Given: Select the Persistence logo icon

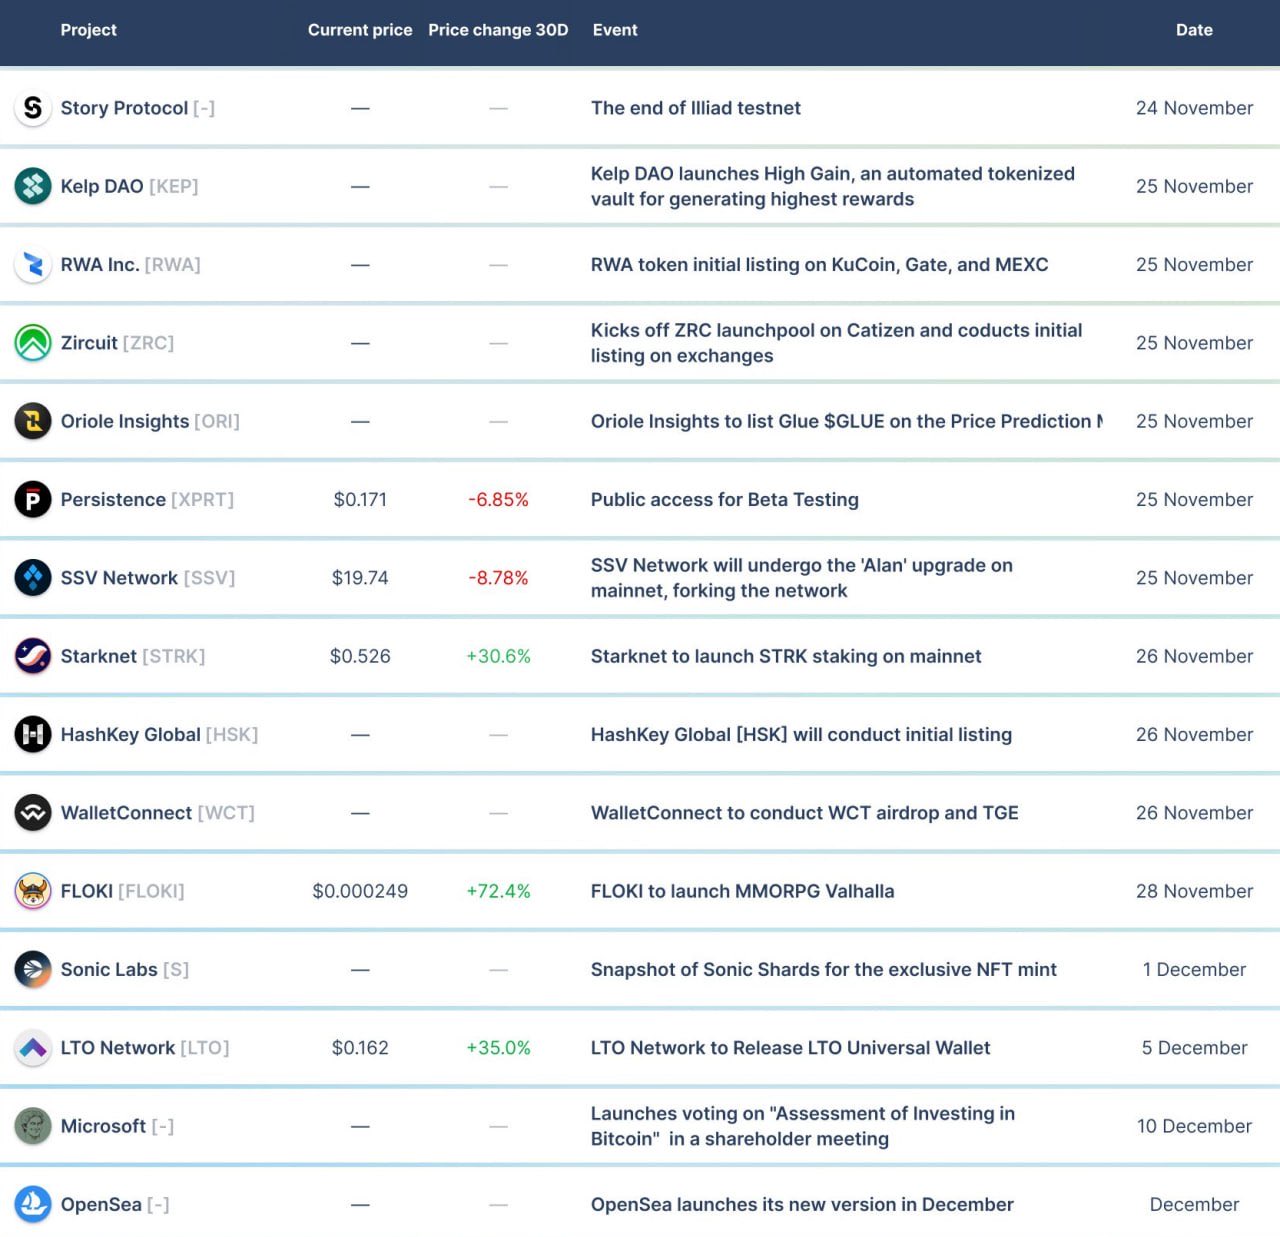Looking at the screenshot, I should [x=33, y=499].
